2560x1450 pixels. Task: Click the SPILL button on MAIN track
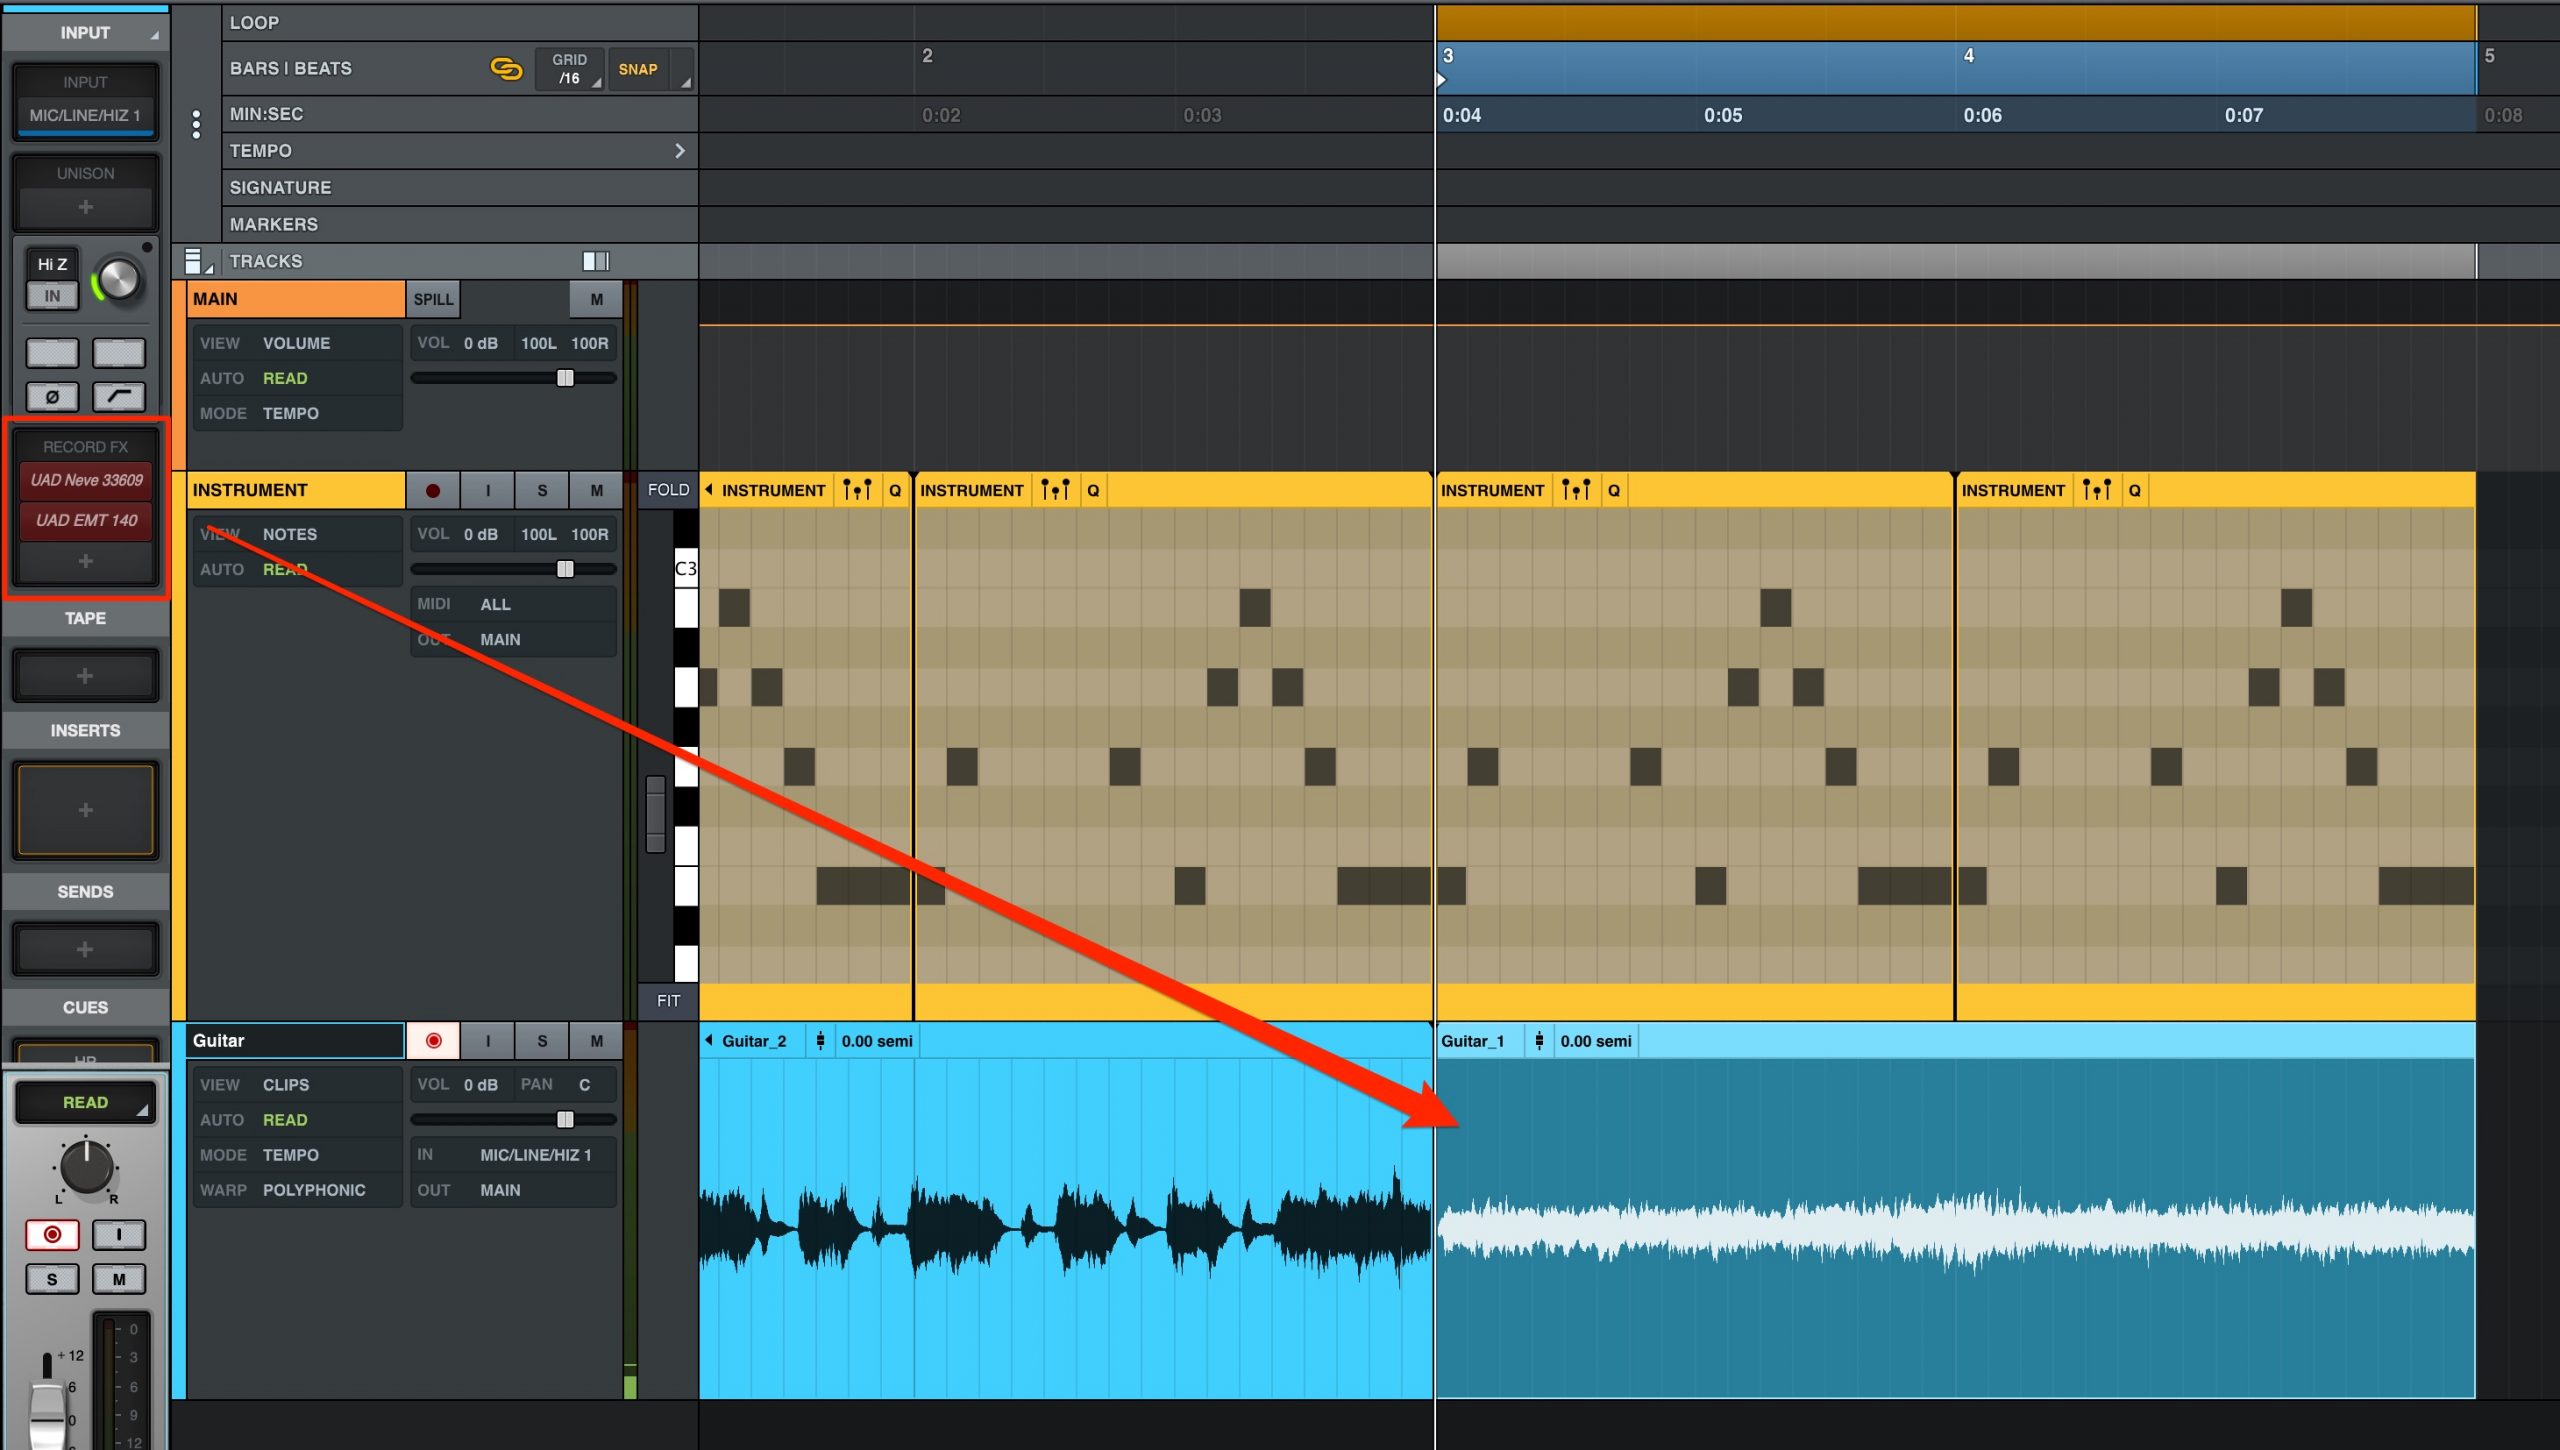(433, 299)
